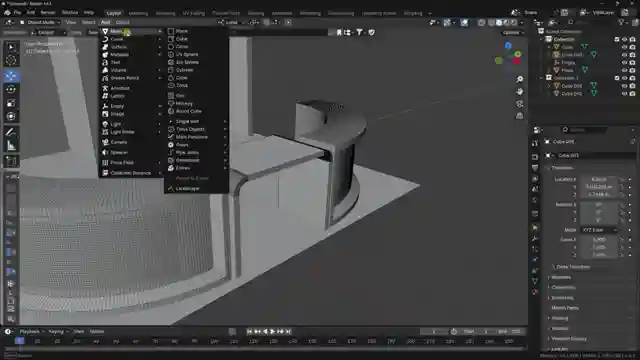
Task: Collapse Collection 2 tree in outliner
Action: pyautogui.click(x=542, y=78)
